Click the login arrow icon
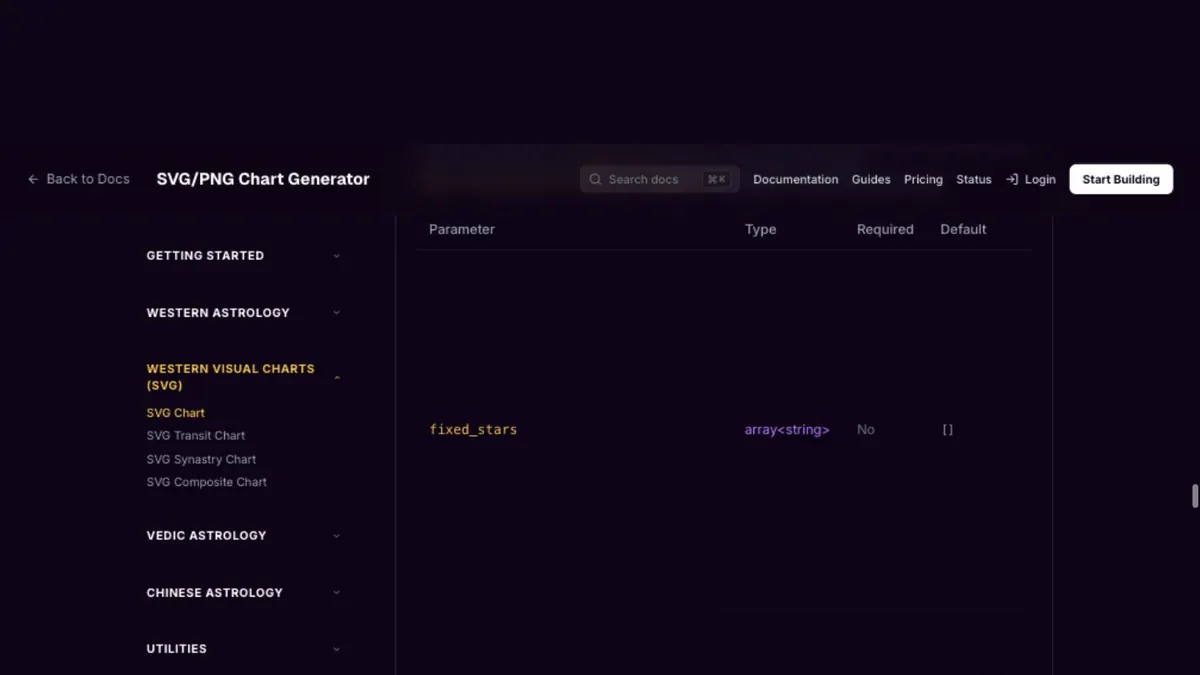1200x675 pixels. pos(1012,179)
